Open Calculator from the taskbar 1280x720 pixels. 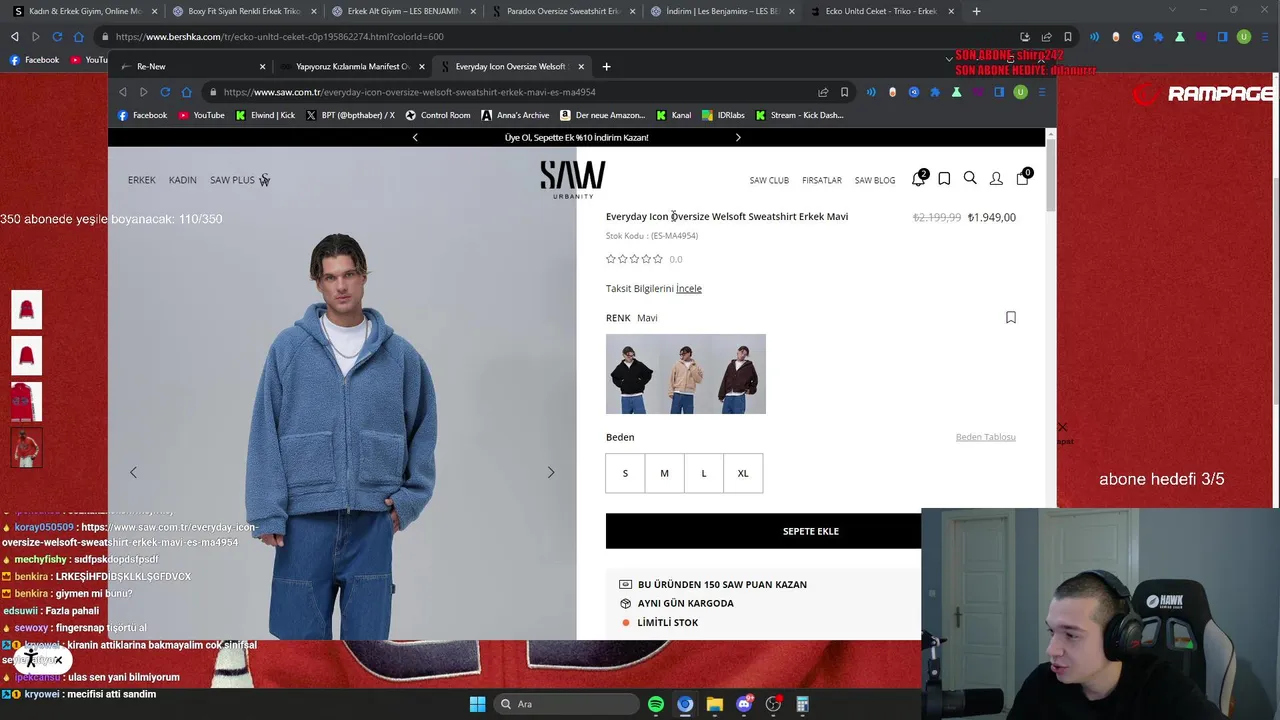pyautogui.click(x=802, y=704)
